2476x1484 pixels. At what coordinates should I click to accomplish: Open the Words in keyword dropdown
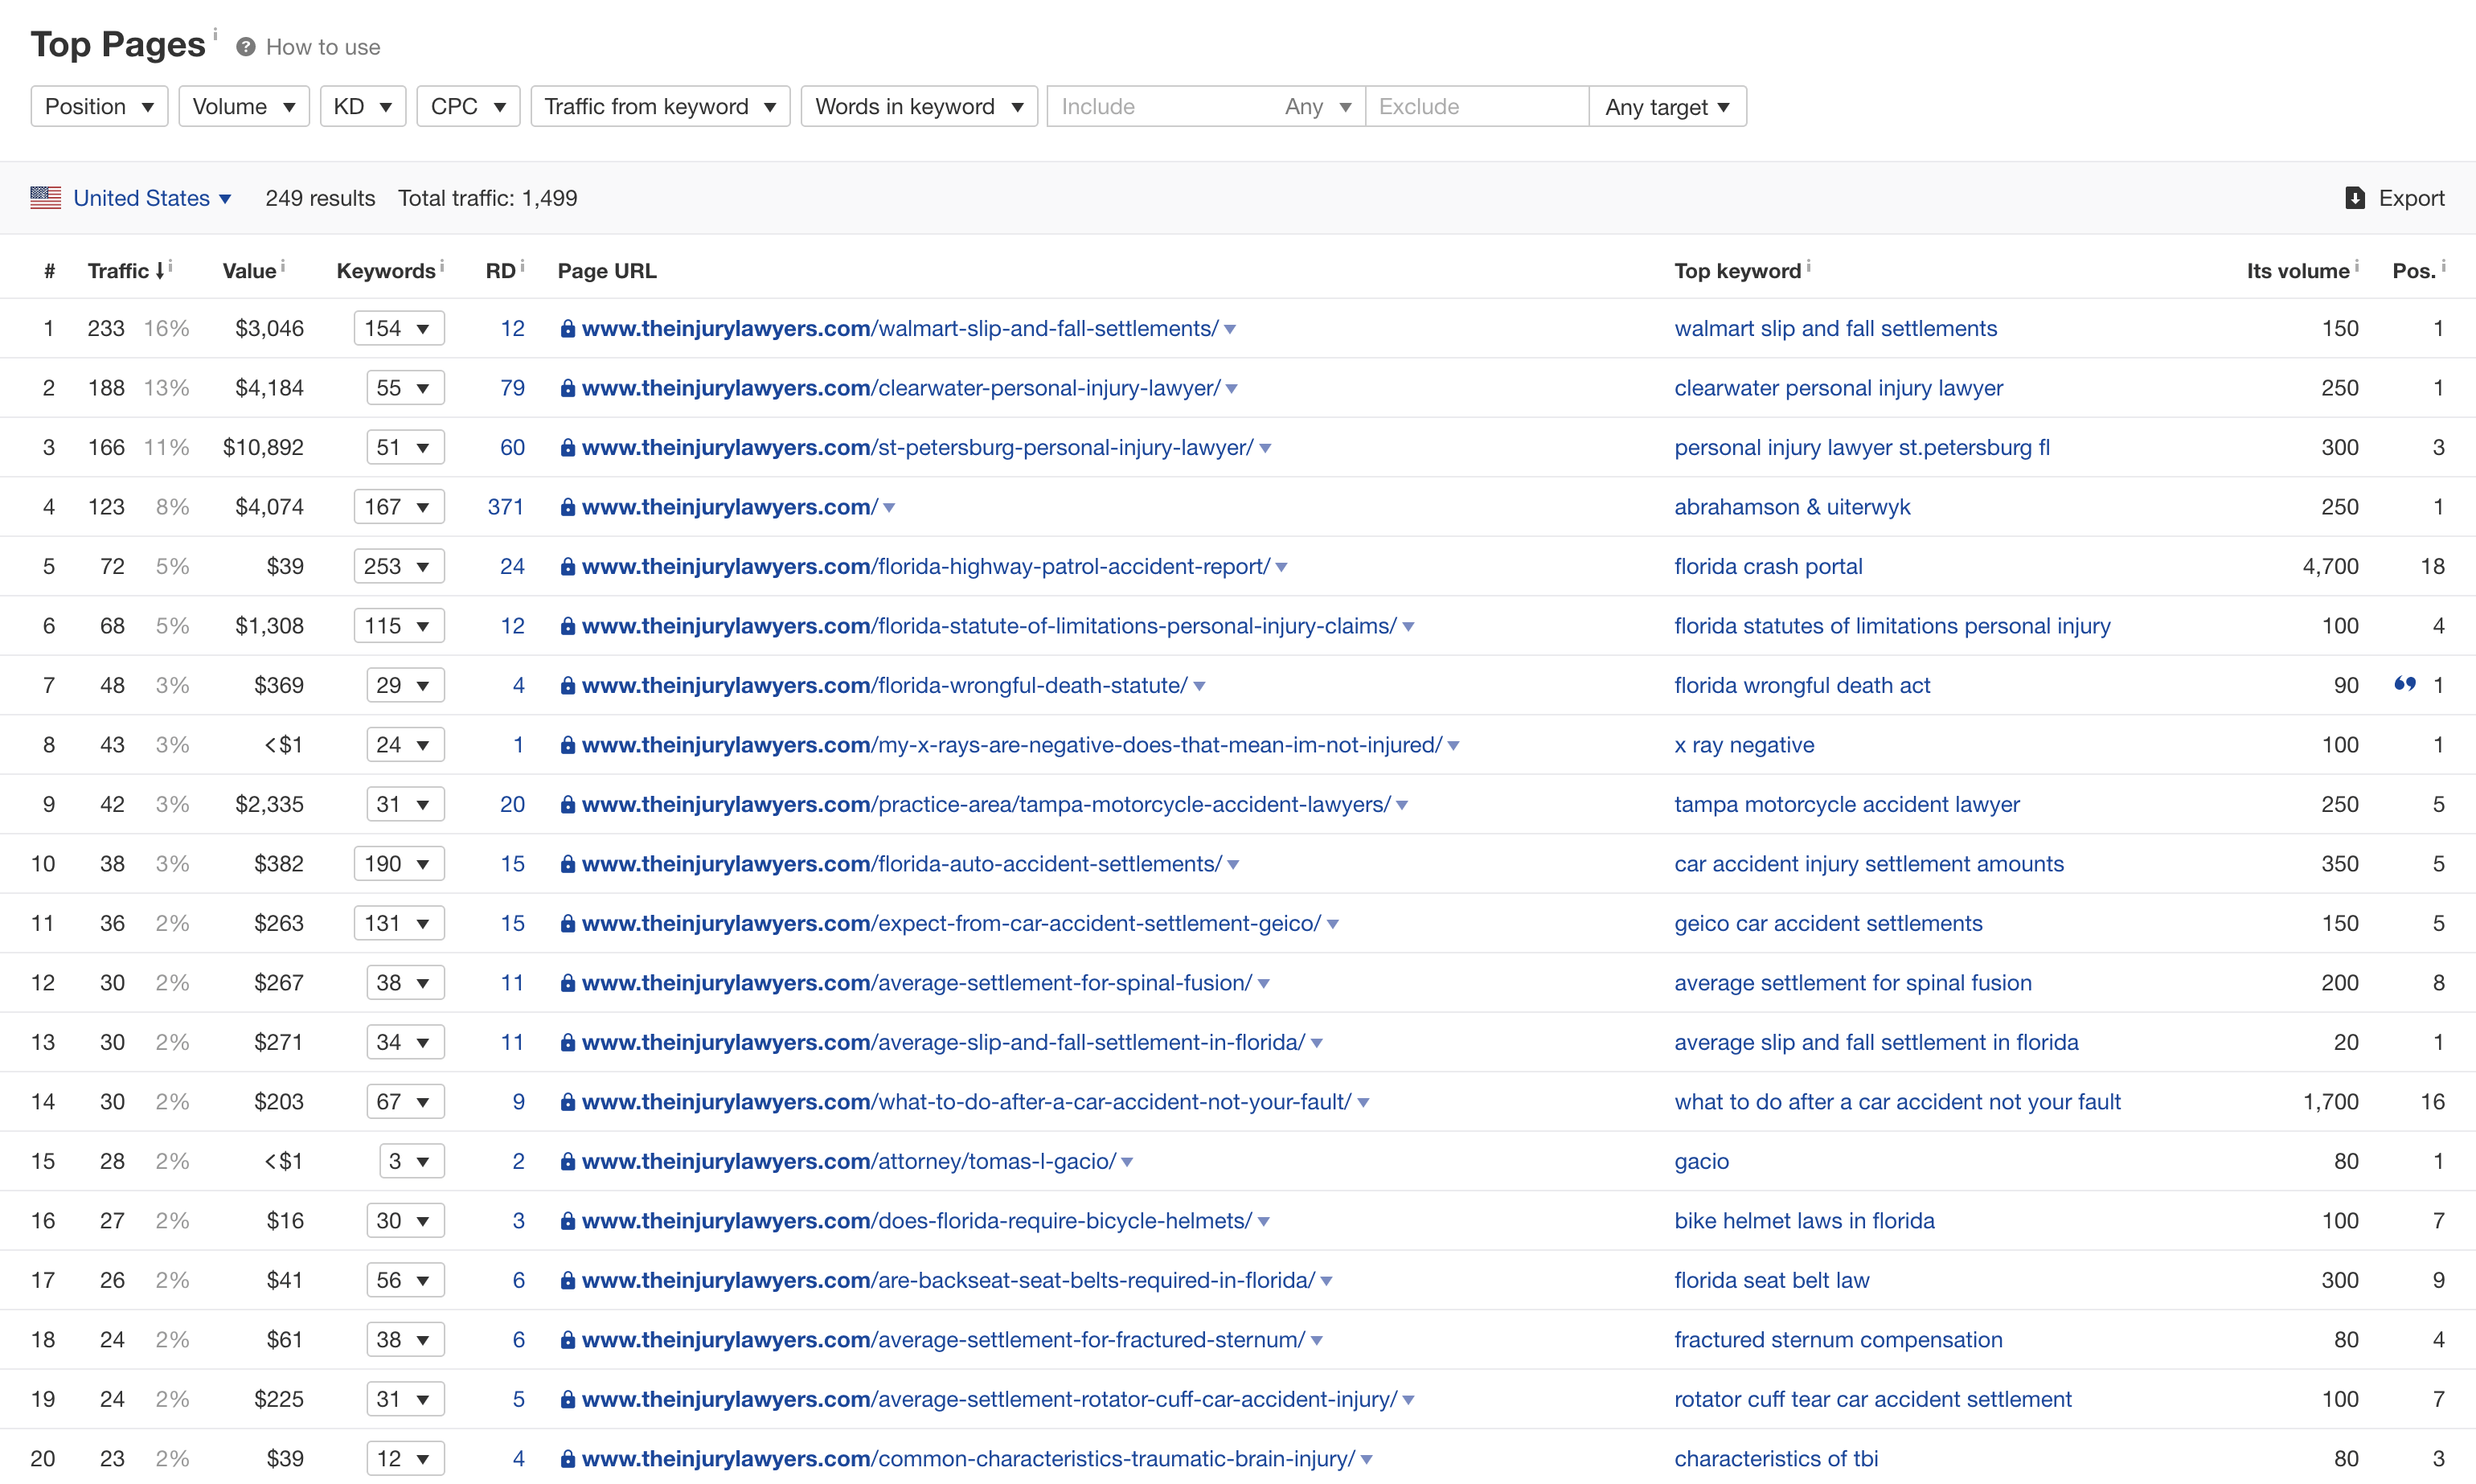coord(919,106)
